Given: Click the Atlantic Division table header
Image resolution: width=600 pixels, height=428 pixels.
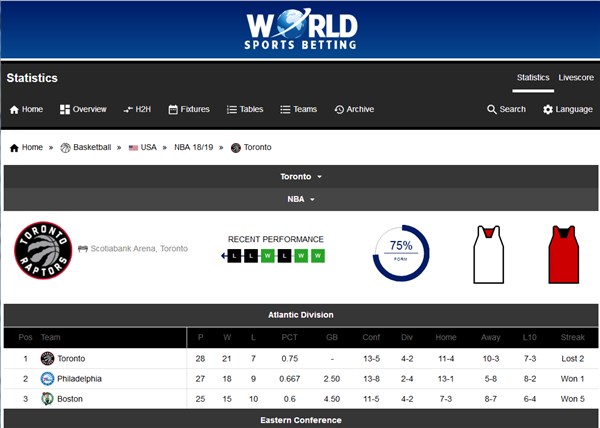Looking at the screenshot, I should coord(301,315).
